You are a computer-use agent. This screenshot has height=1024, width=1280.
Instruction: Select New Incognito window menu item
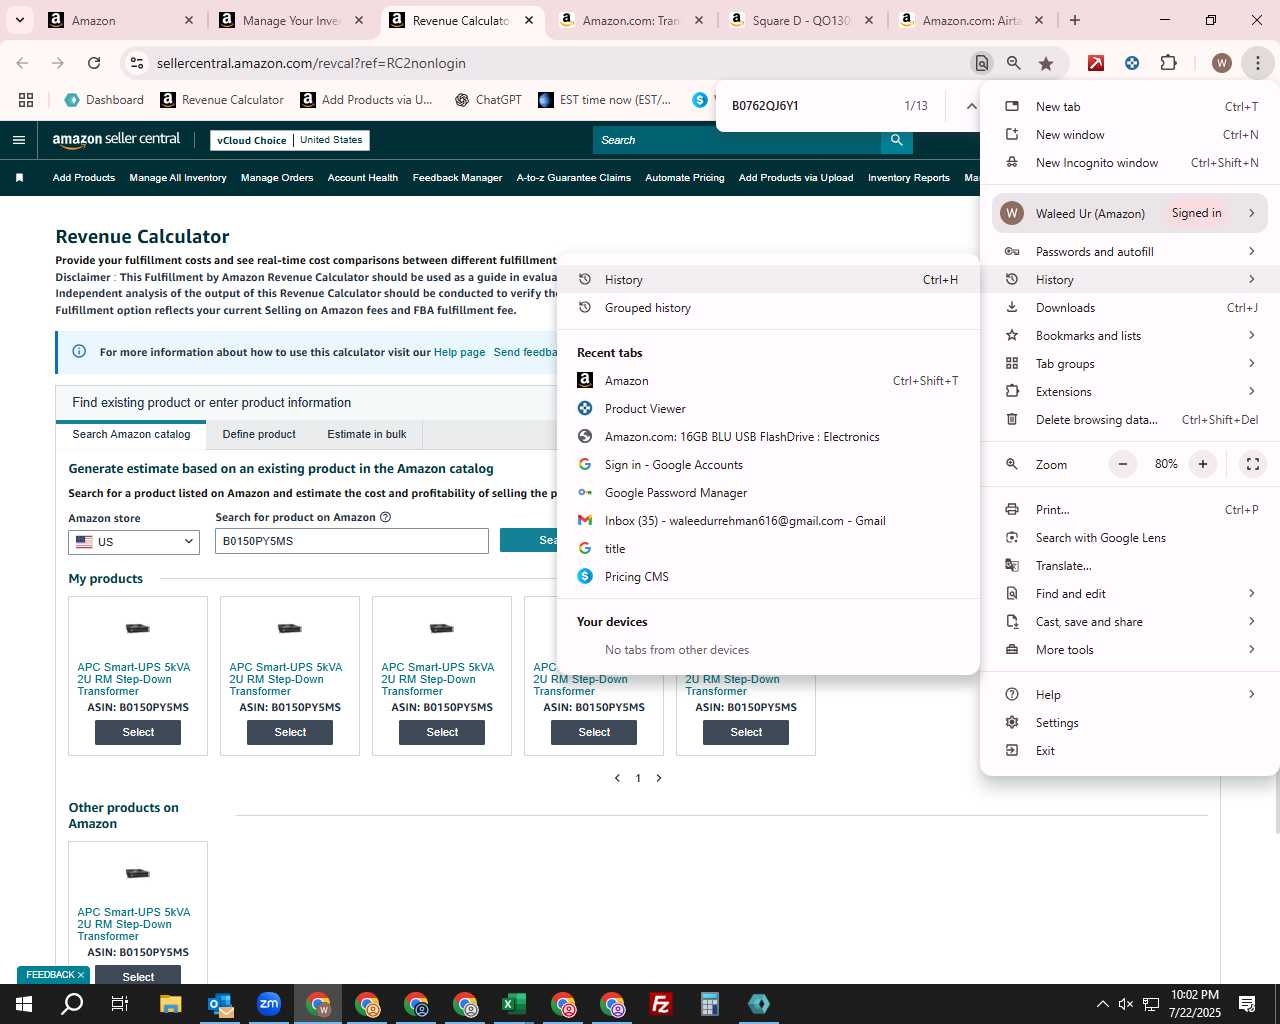coord(1130,162)
